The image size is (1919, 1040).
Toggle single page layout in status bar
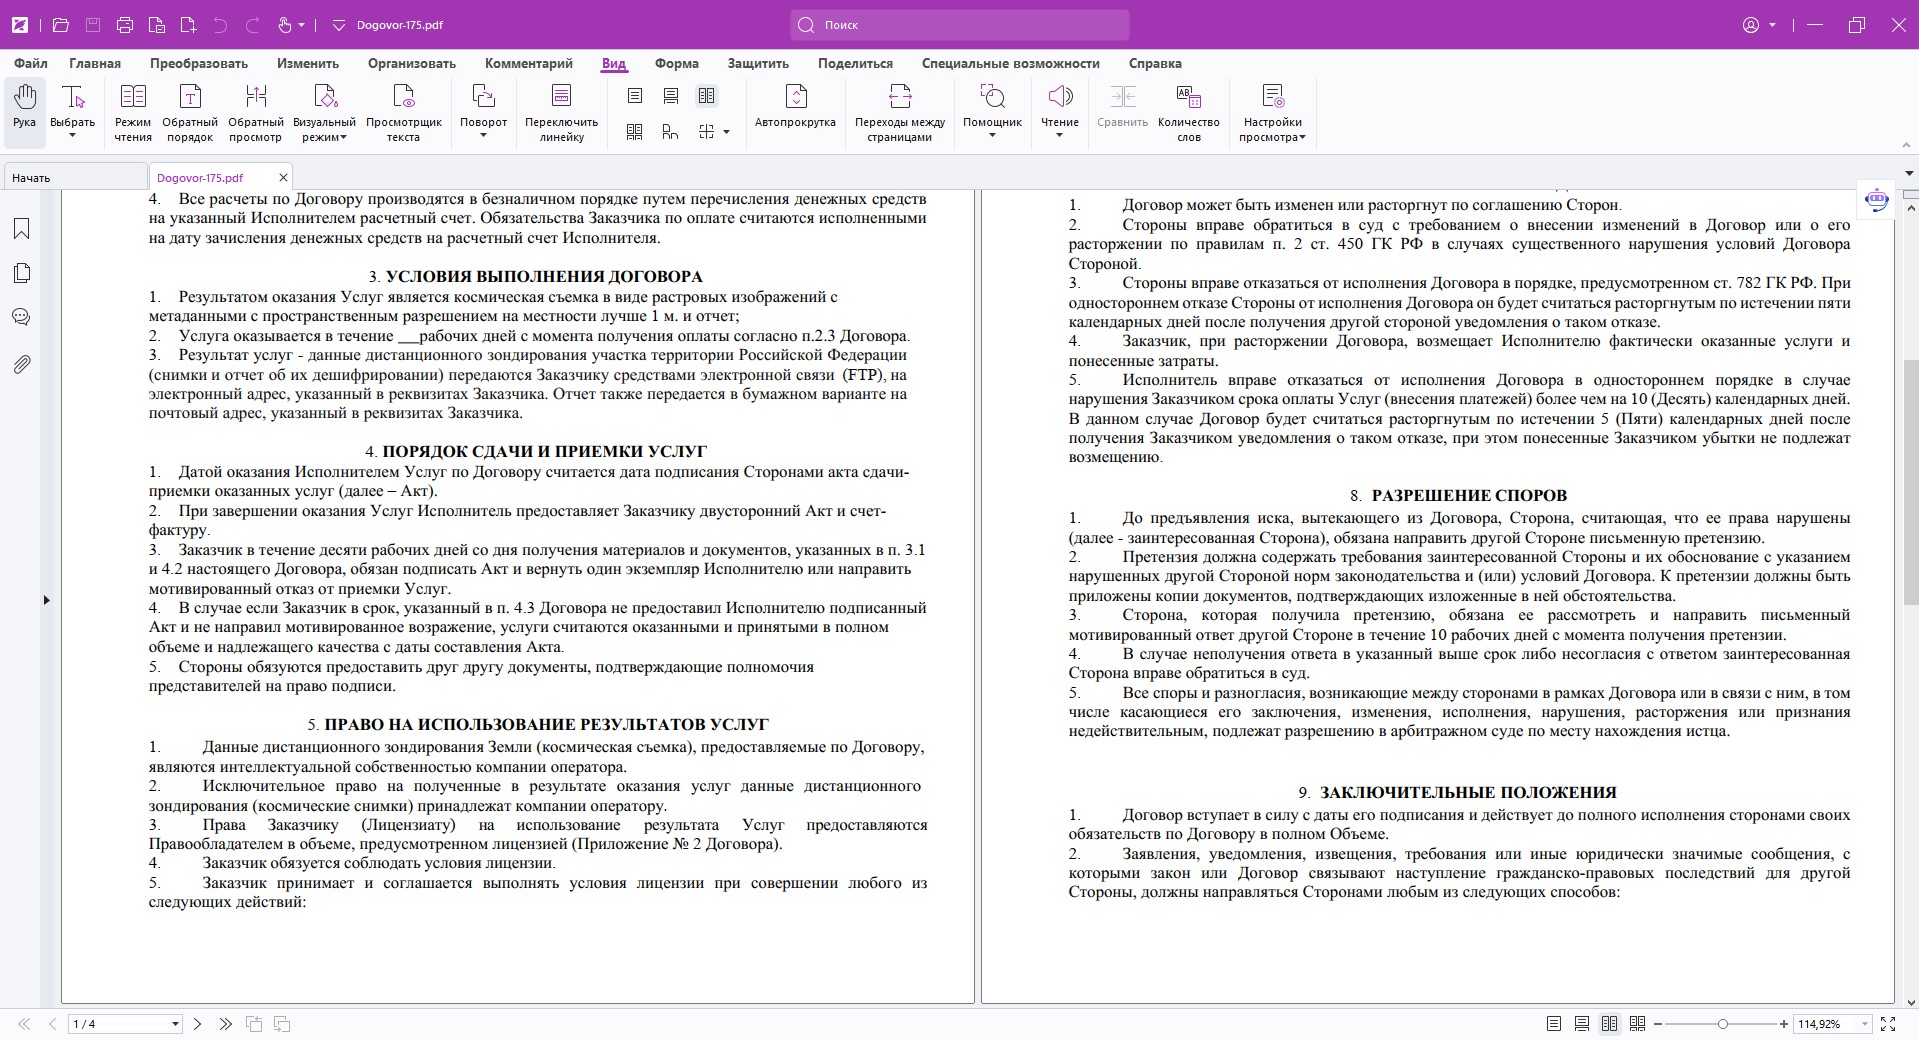1553,1024
